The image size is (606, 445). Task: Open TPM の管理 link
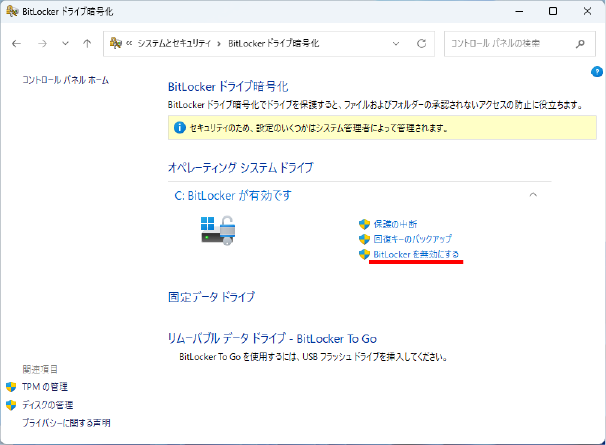[x=45, y=387]
